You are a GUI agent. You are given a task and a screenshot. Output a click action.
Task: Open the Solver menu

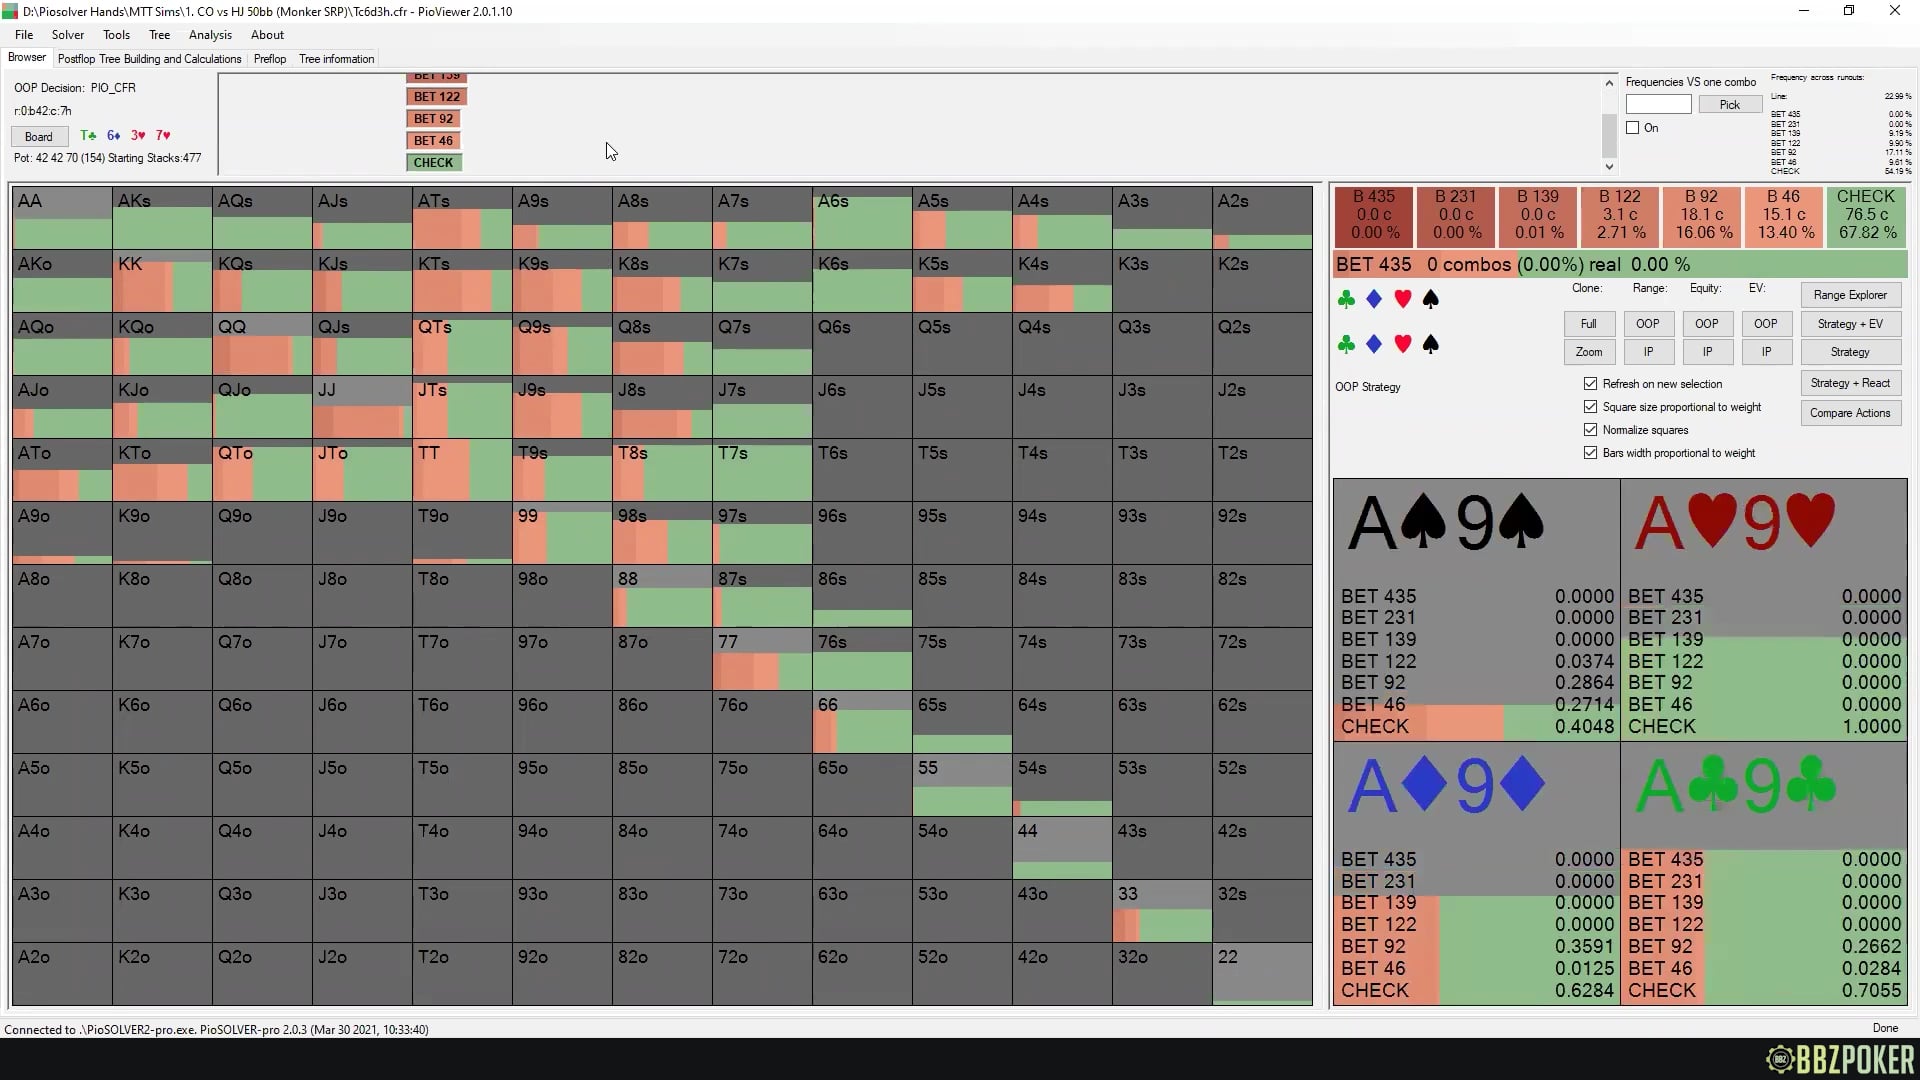click(x=67, y=35)
